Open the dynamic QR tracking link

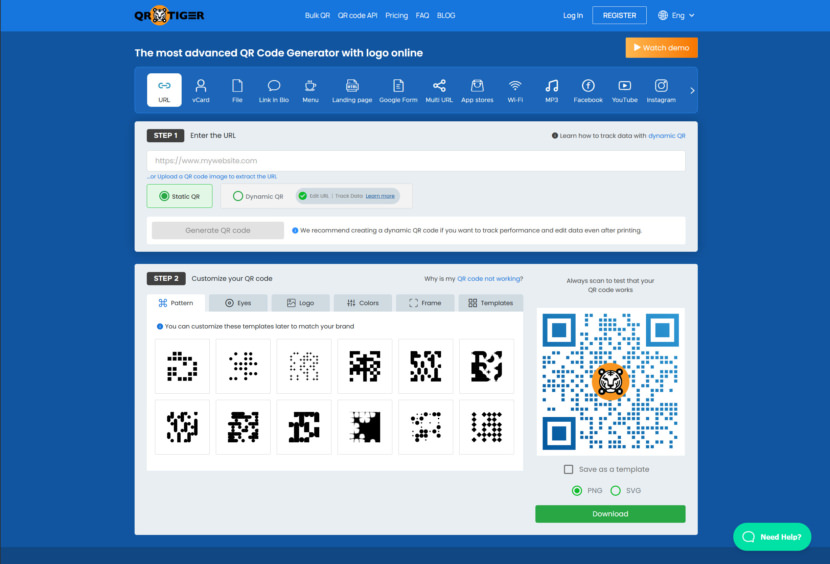[x=666, y=136]
